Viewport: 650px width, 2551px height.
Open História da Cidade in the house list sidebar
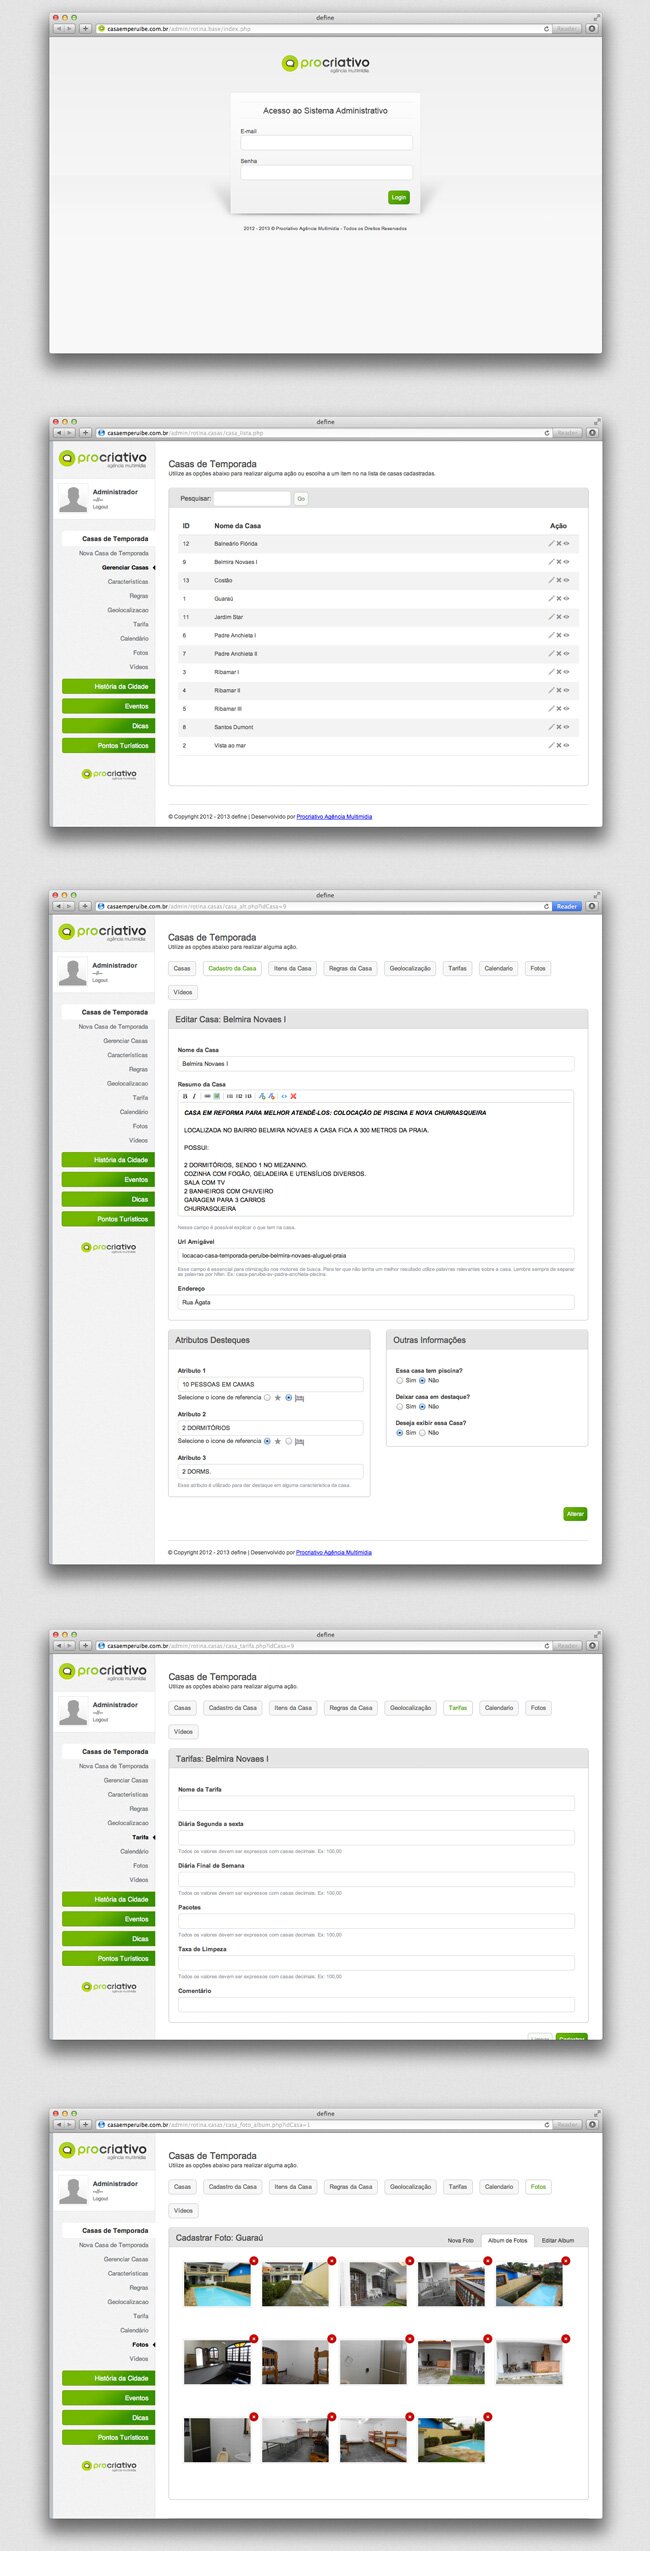[x=108, y=686]
